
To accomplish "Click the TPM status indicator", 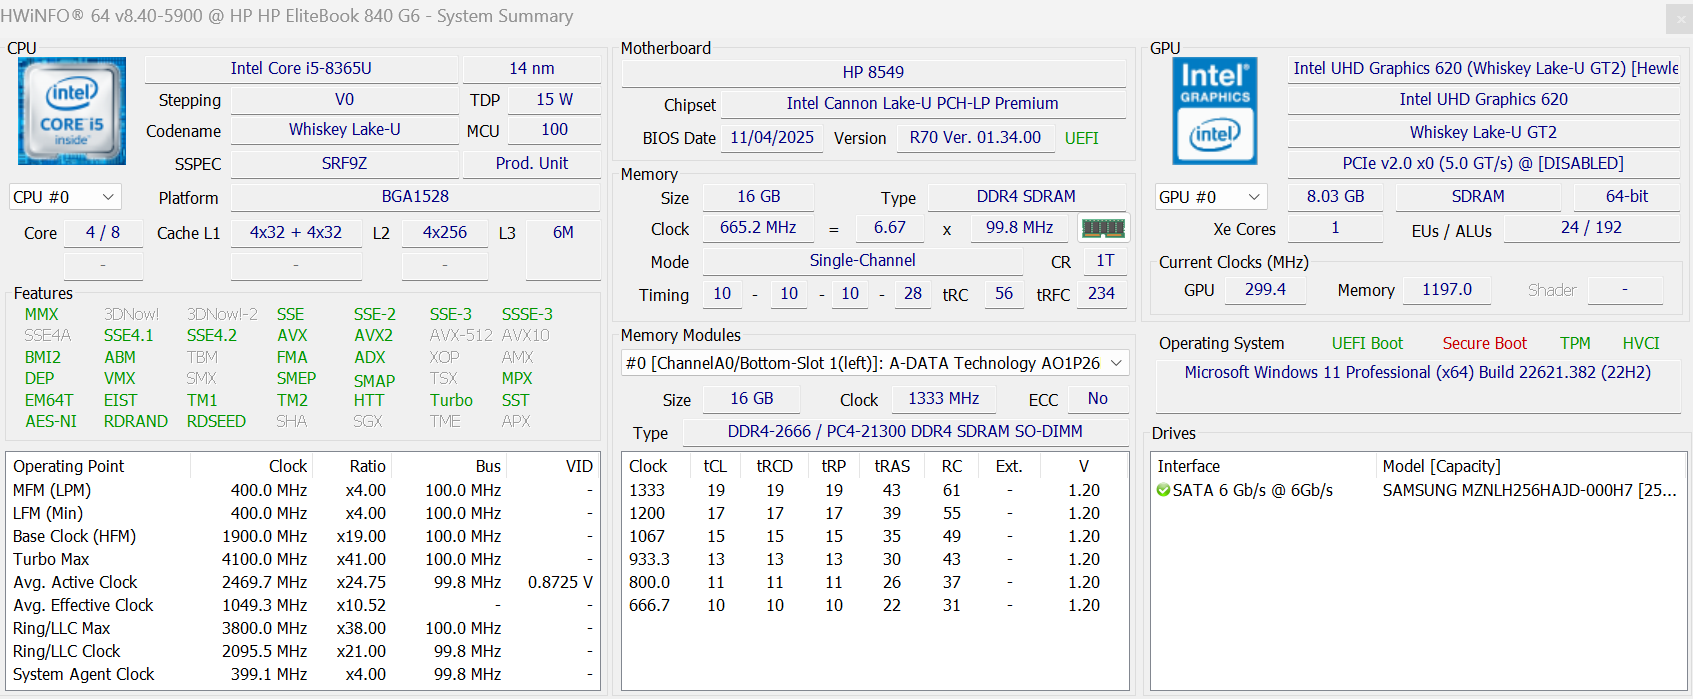I will (1575, 343).
